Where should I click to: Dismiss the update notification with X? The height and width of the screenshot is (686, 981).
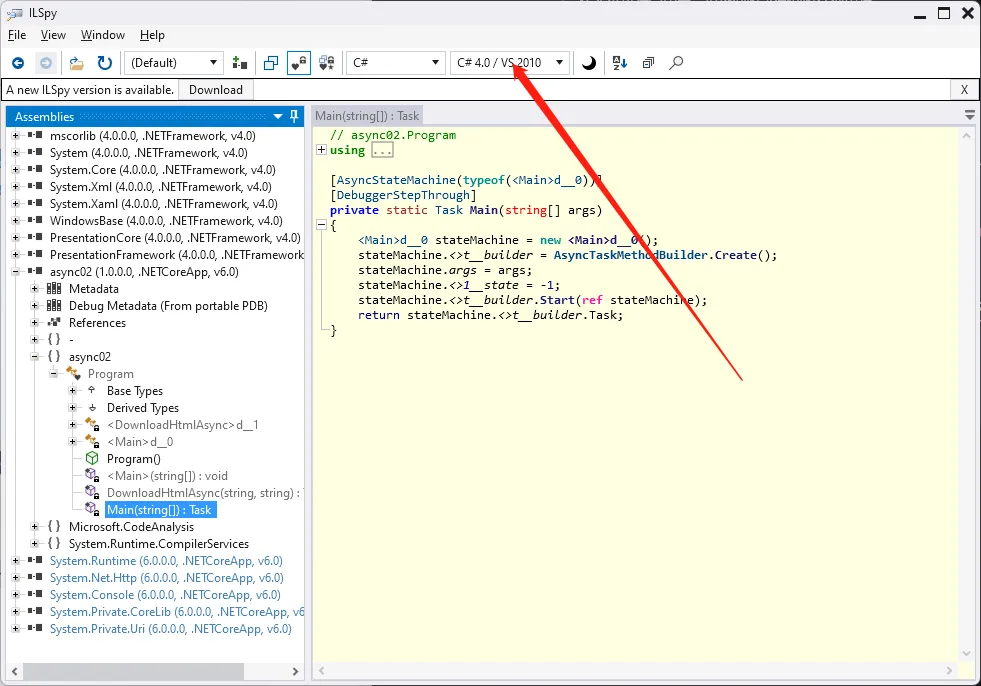[964, 90]
